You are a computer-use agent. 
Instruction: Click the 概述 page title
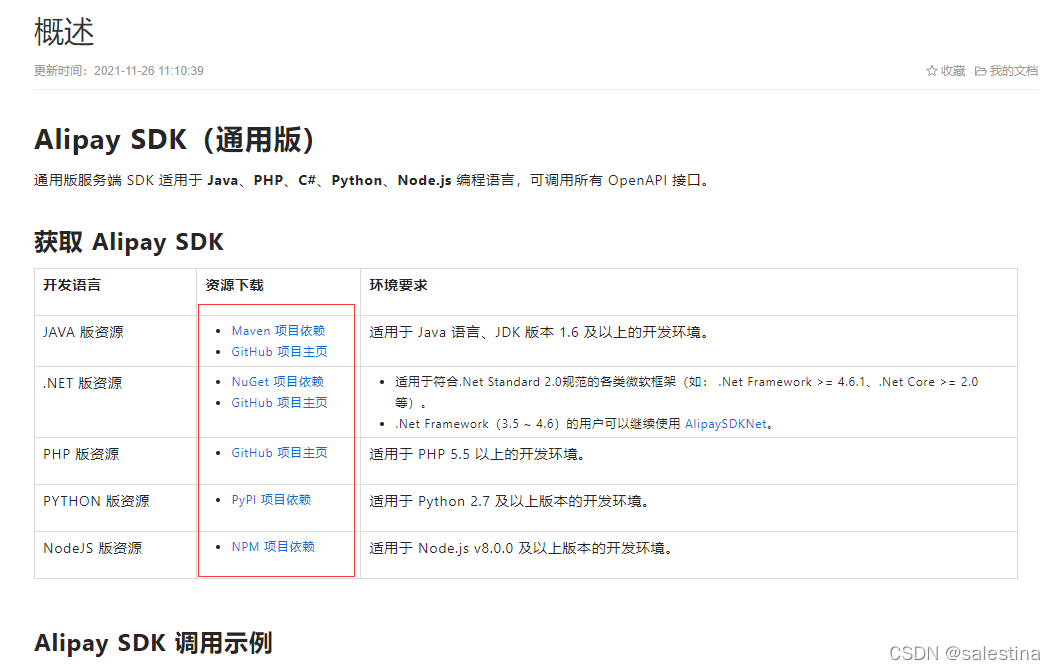click(x=64, y=32)
